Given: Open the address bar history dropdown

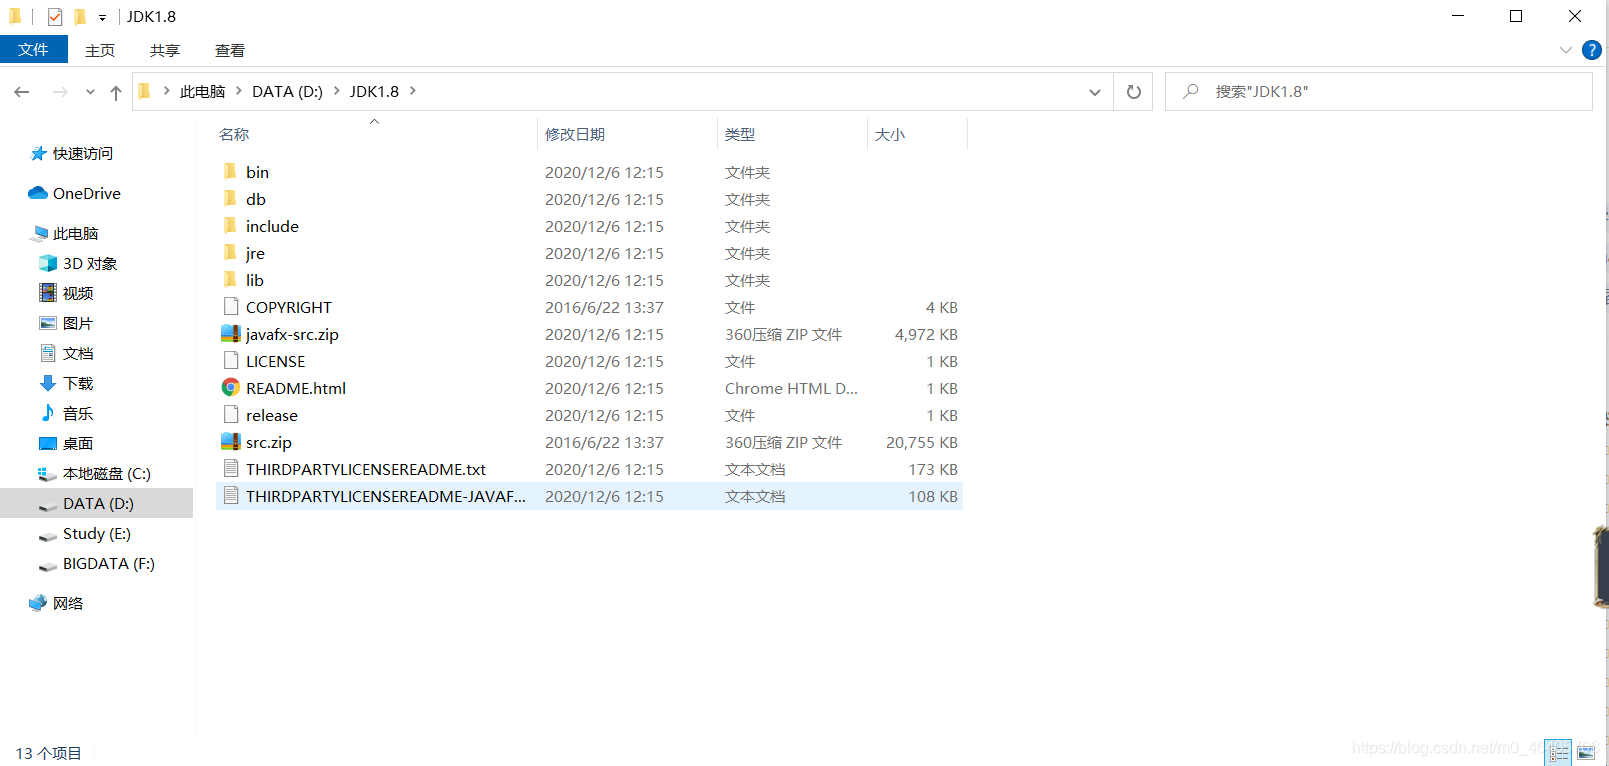Looking at the screenshot, I should tap(1095, 92).
